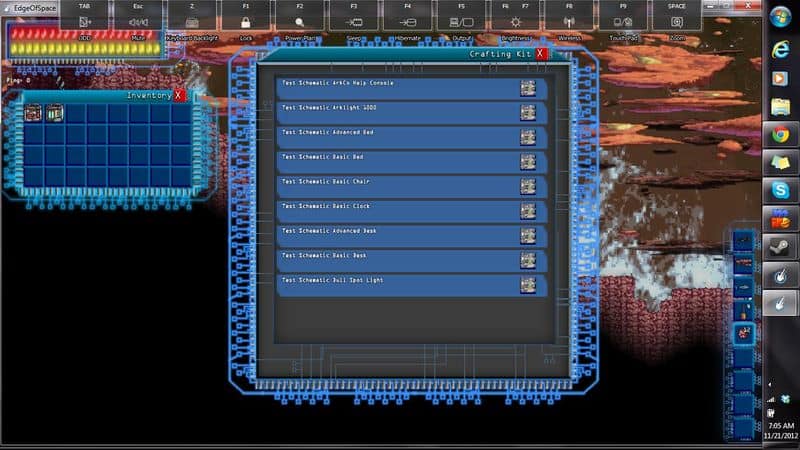Click the Basic Desk schematic icon
The height and width of the screenshot is (450, 800).
pos(528,260)
